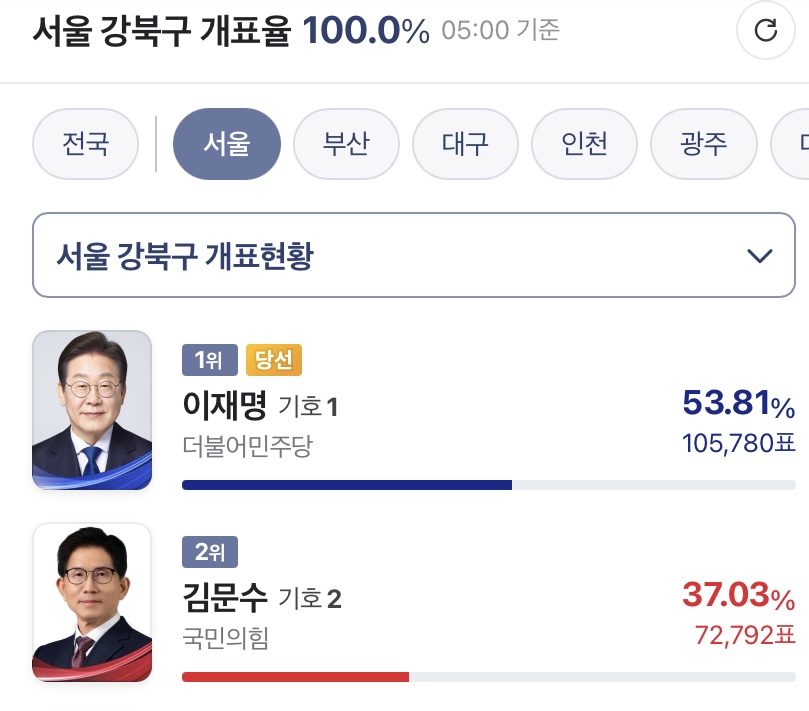Click the refresh results icon
Viewport: 809px width, 711px height.
[x=765, y=31]
